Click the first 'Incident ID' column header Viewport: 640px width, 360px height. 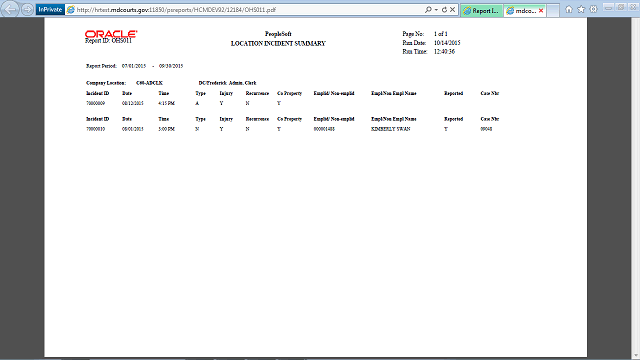click(98, 93)
